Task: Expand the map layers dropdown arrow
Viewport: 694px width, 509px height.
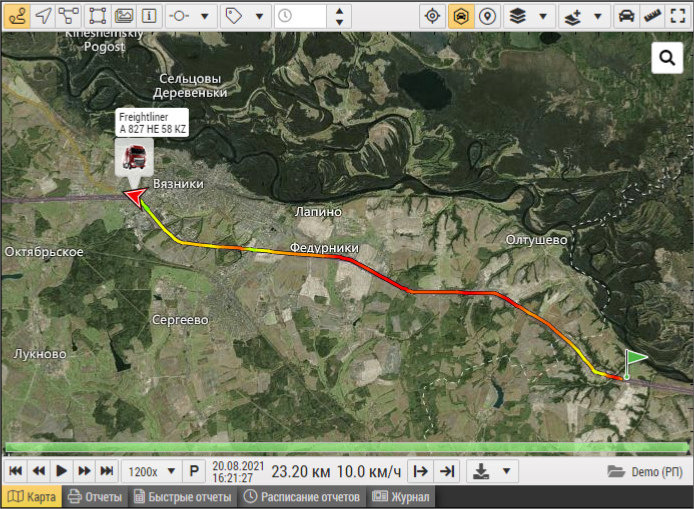Action: click(x=543, y=16)
